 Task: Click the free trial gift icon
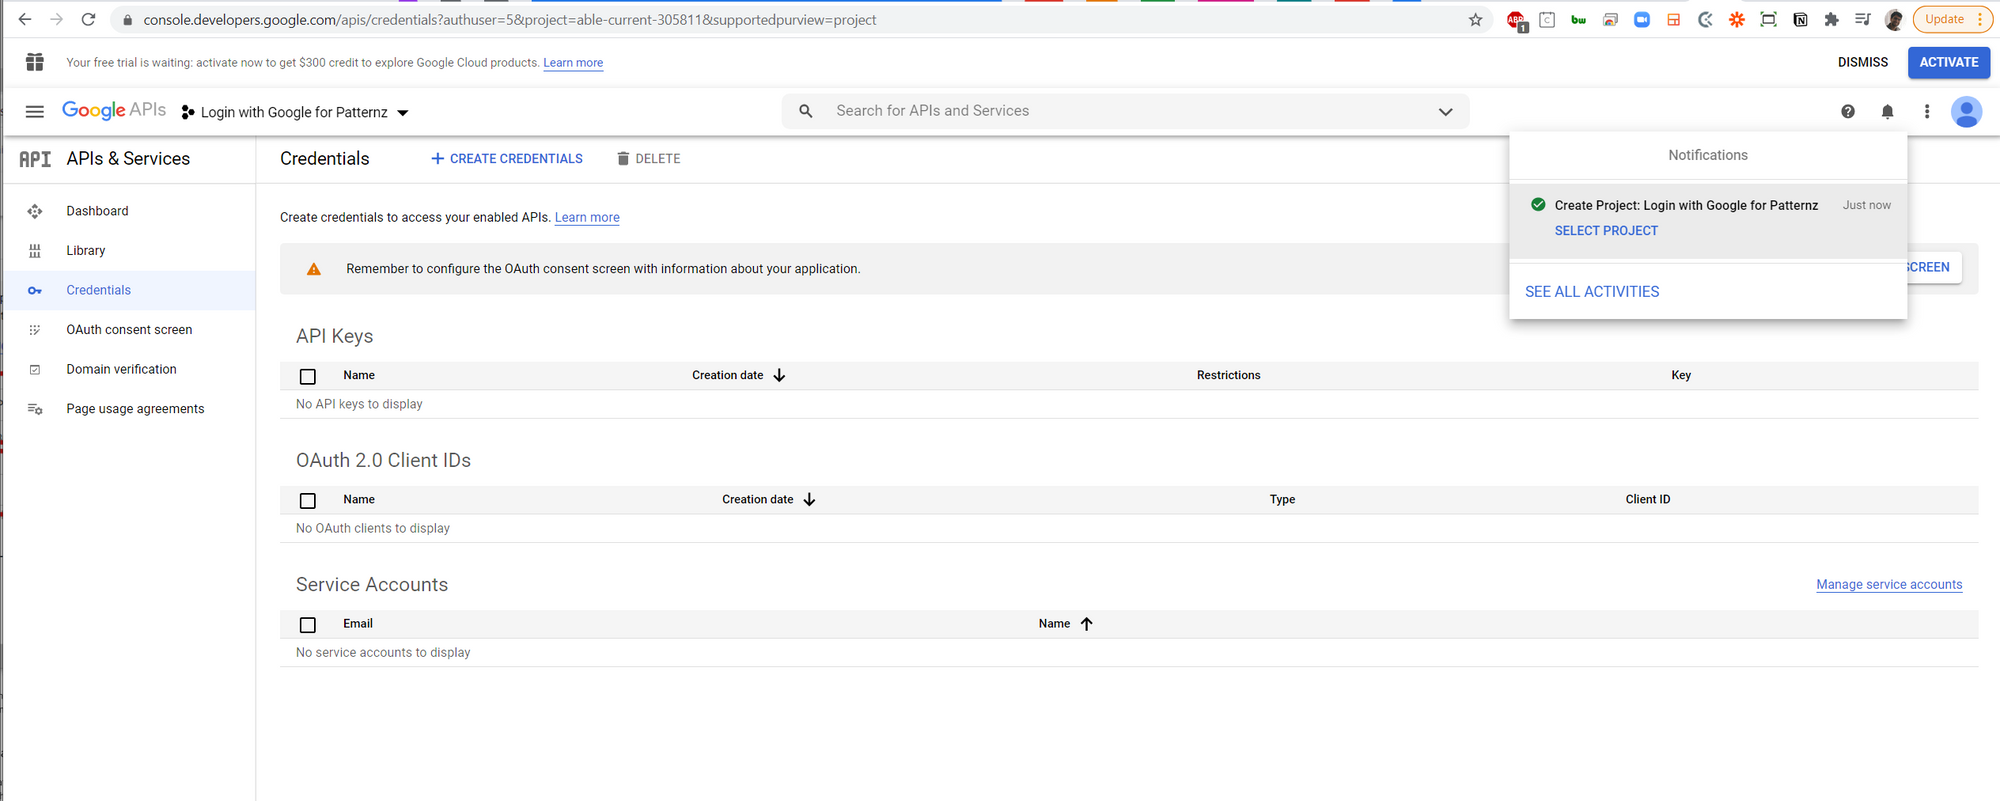tap(35, 62)
